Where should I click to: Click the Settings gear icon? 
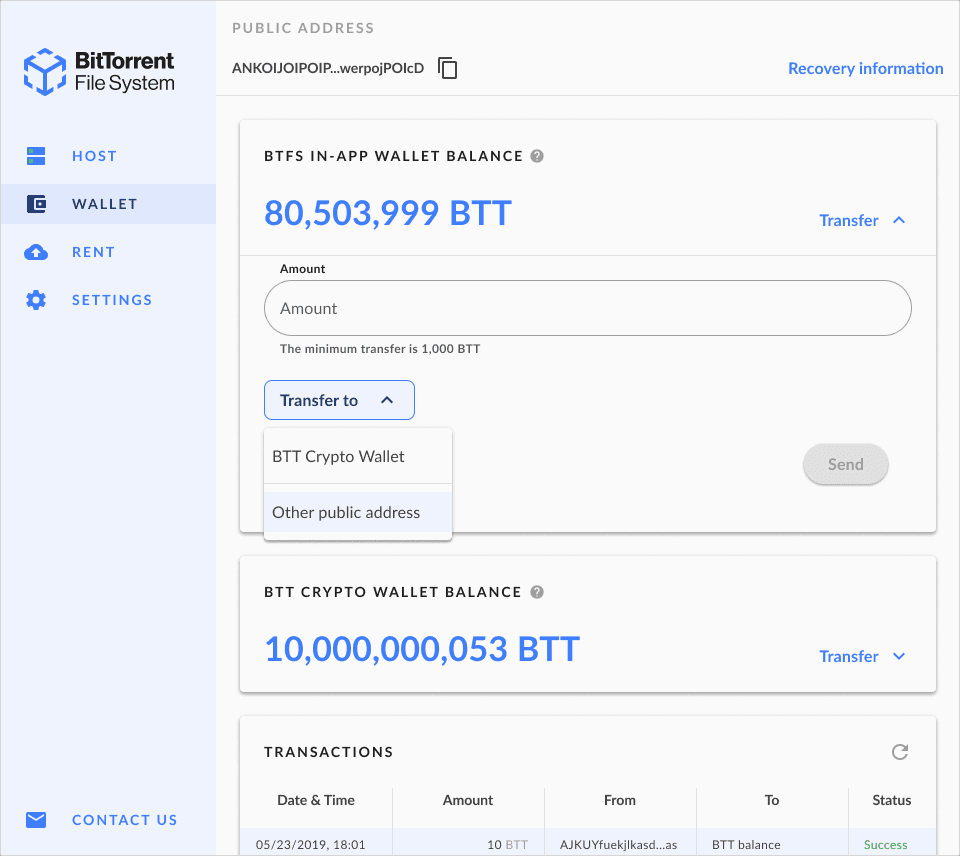click(x=36, y=300)
